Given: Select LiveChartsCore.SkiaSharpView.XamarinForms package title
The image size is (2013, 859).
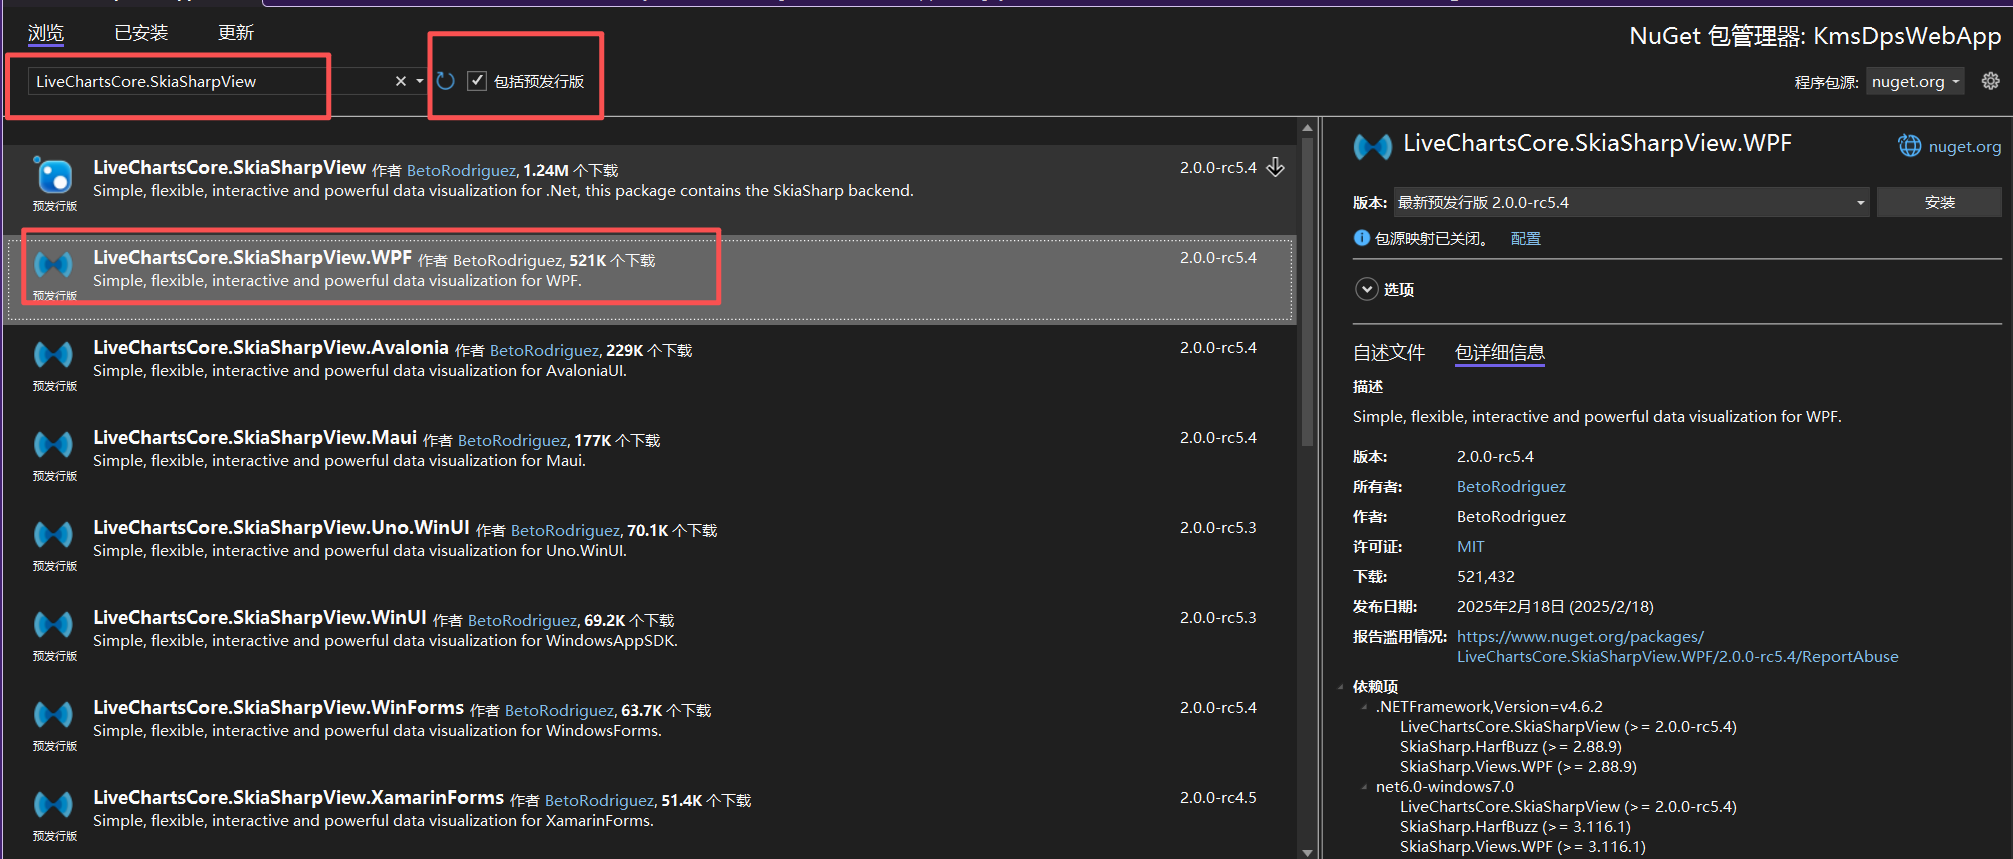Looking at the screenshot, I should pos(299,797).
